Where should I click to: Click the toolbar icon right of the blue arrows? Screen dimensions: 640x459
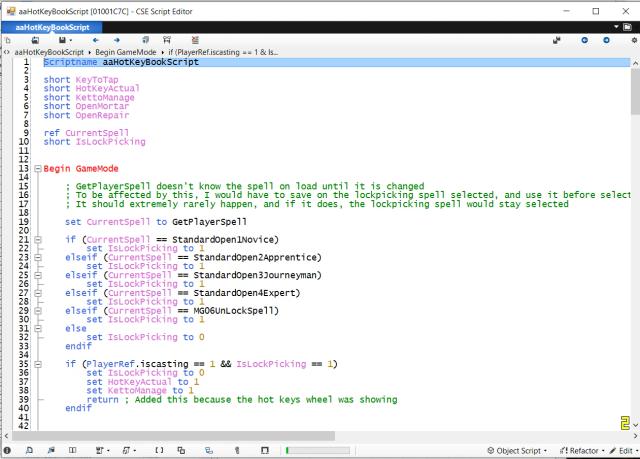(x=145, y=40)
